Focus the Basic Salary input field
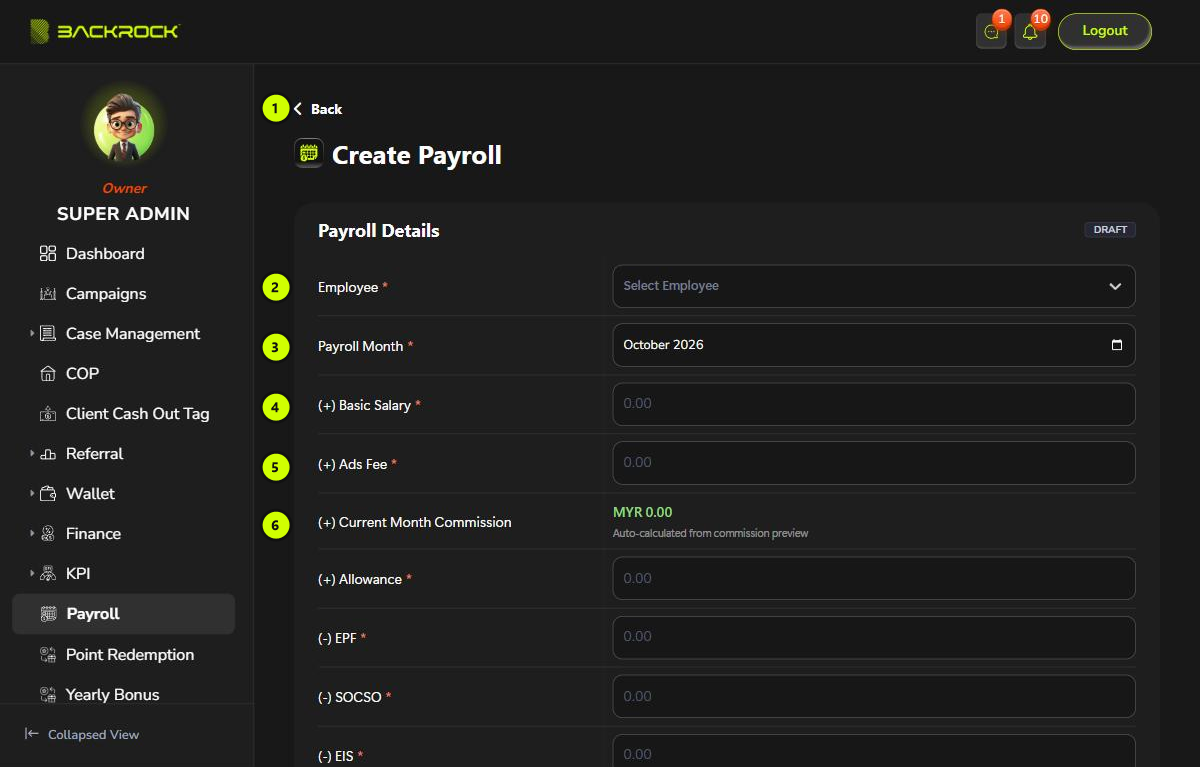The image size is (1200, 767). click(874, 404)
